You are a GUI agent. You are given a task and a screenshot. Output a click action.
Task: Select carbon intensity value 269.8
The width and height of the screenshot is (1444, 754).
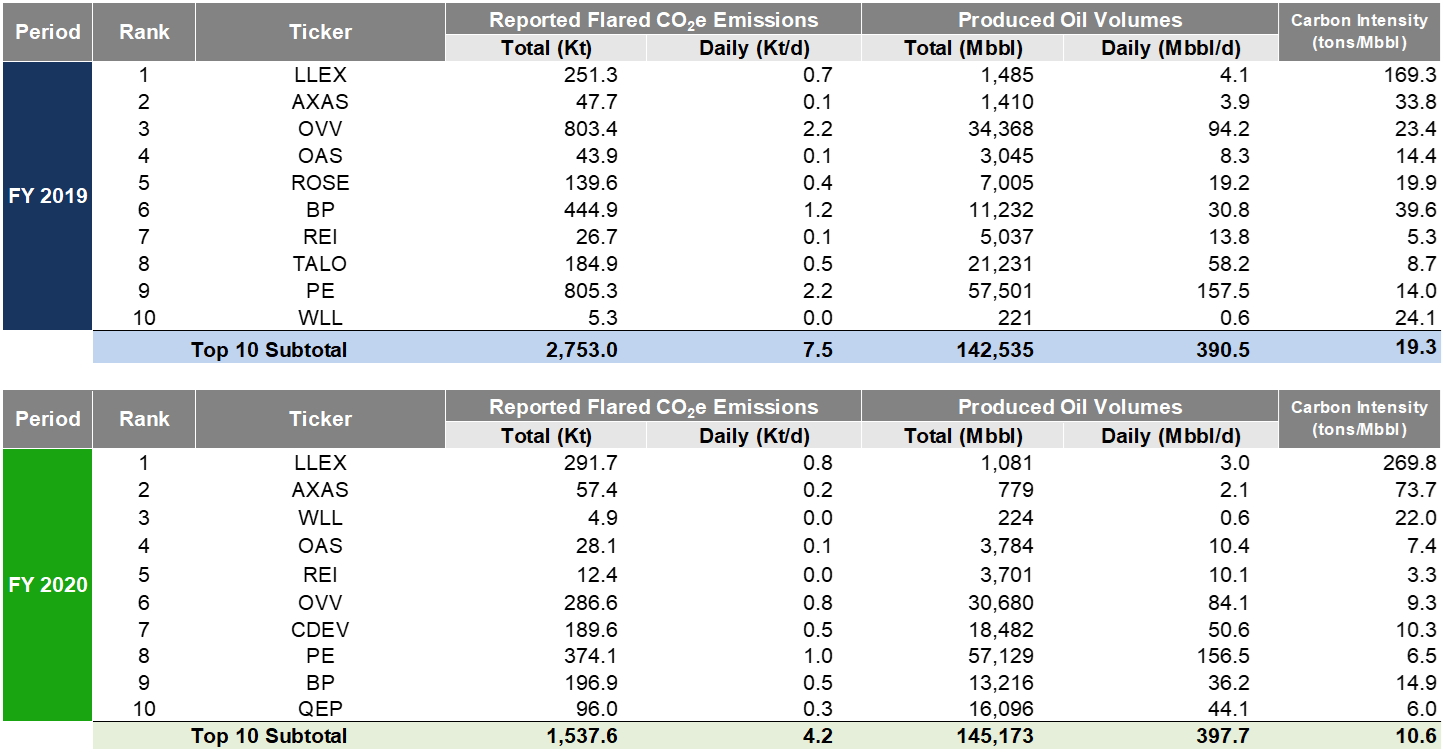click(1410, 463)
